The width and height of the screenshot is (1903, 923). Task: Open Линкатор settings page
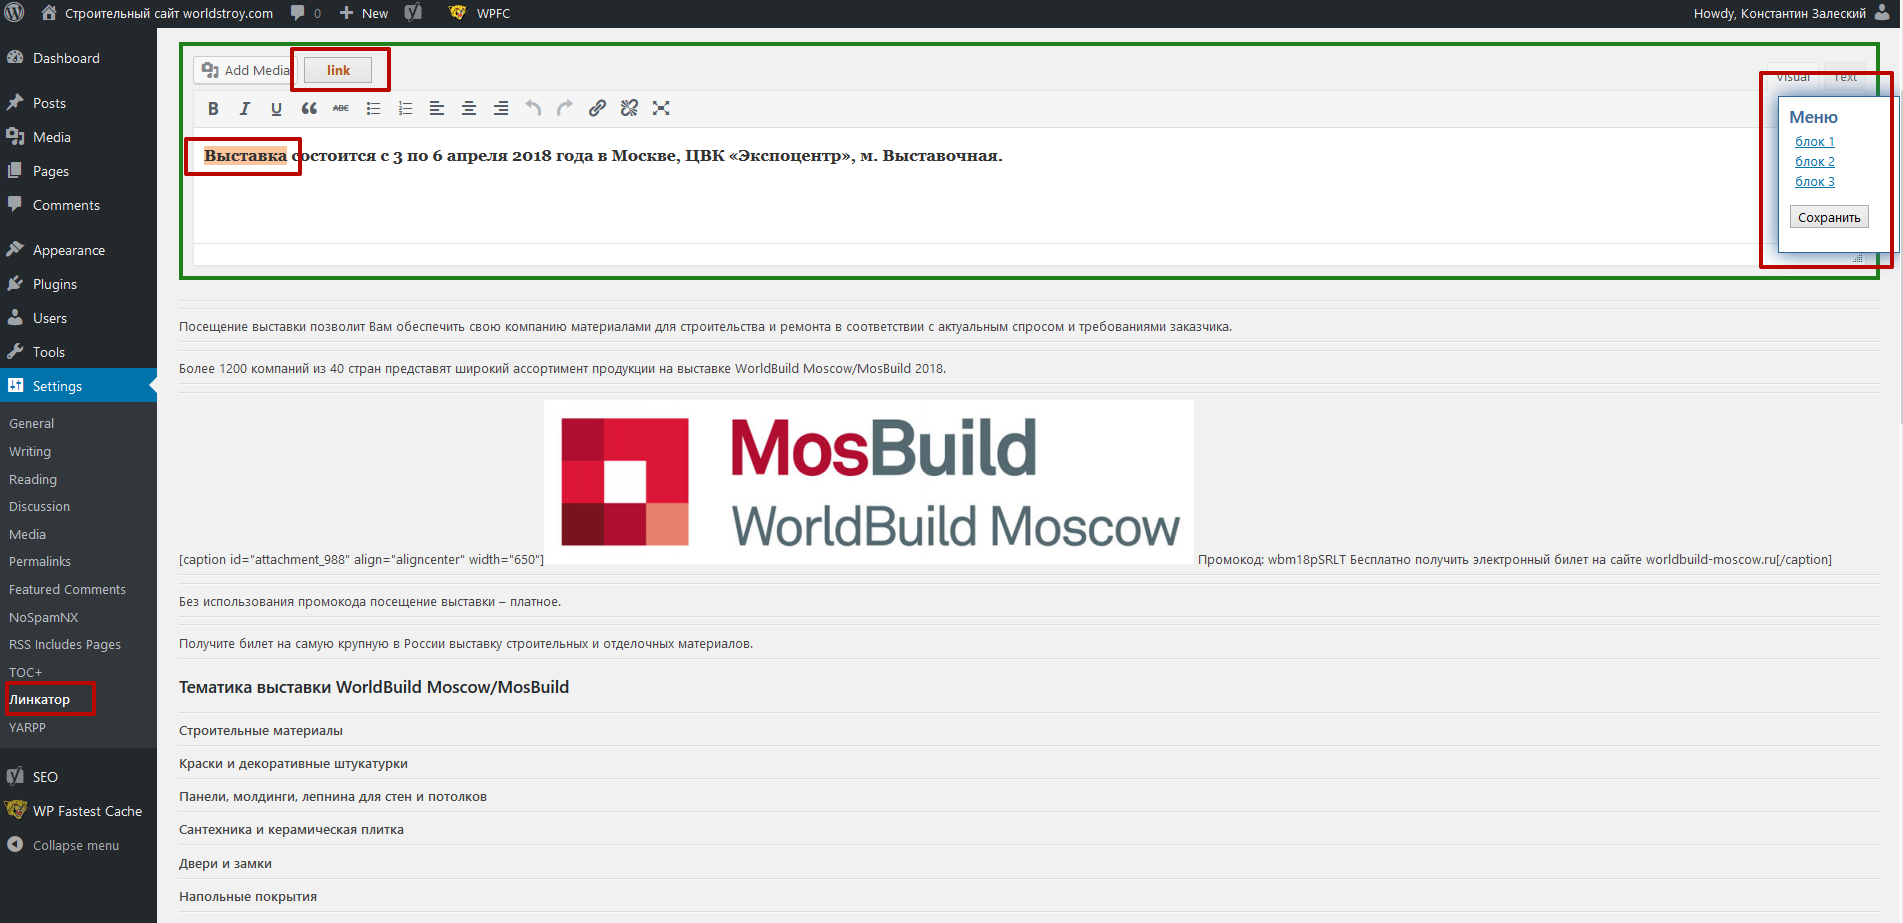(x=40, y=700)
